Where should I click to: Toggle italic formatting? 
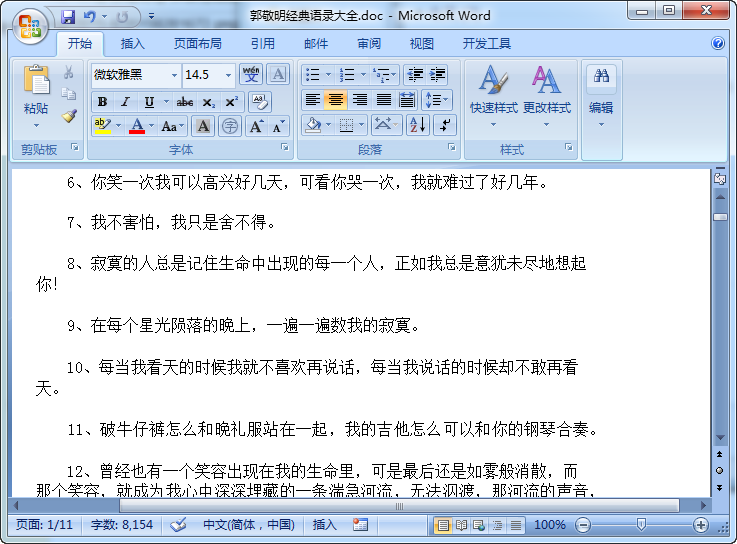pos(125,102)
